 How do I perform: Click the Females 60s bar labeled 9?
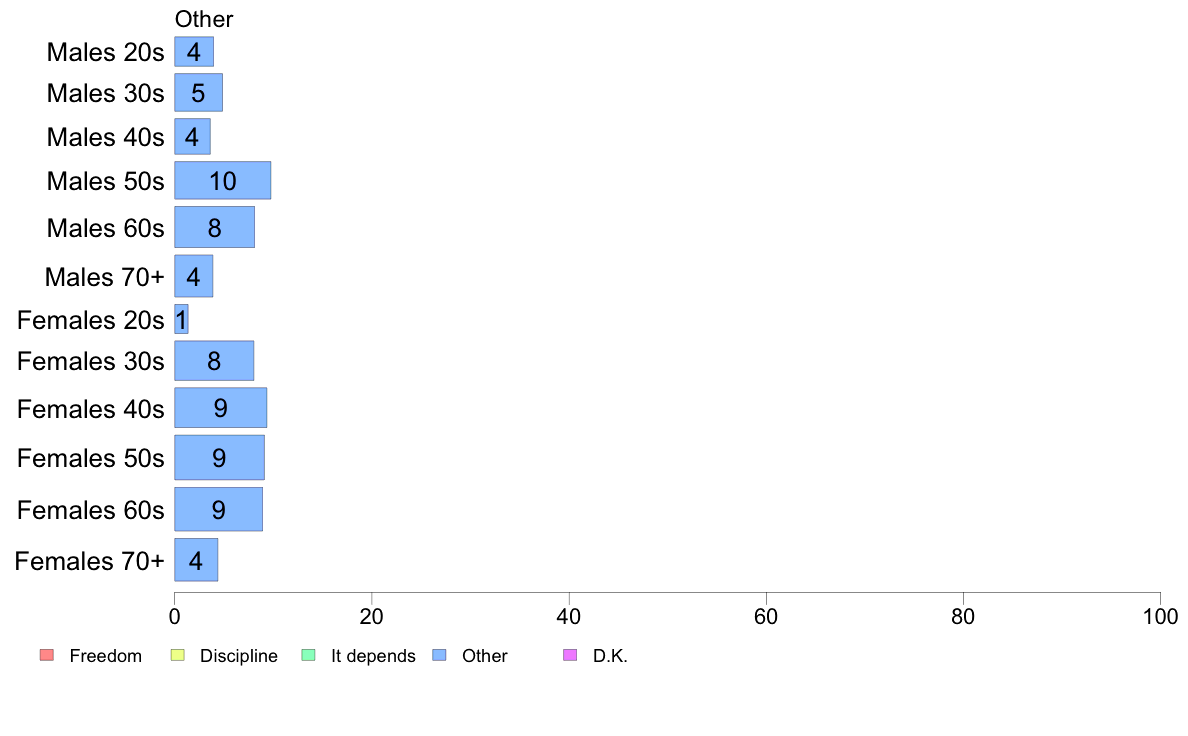(x=219, y=509)
